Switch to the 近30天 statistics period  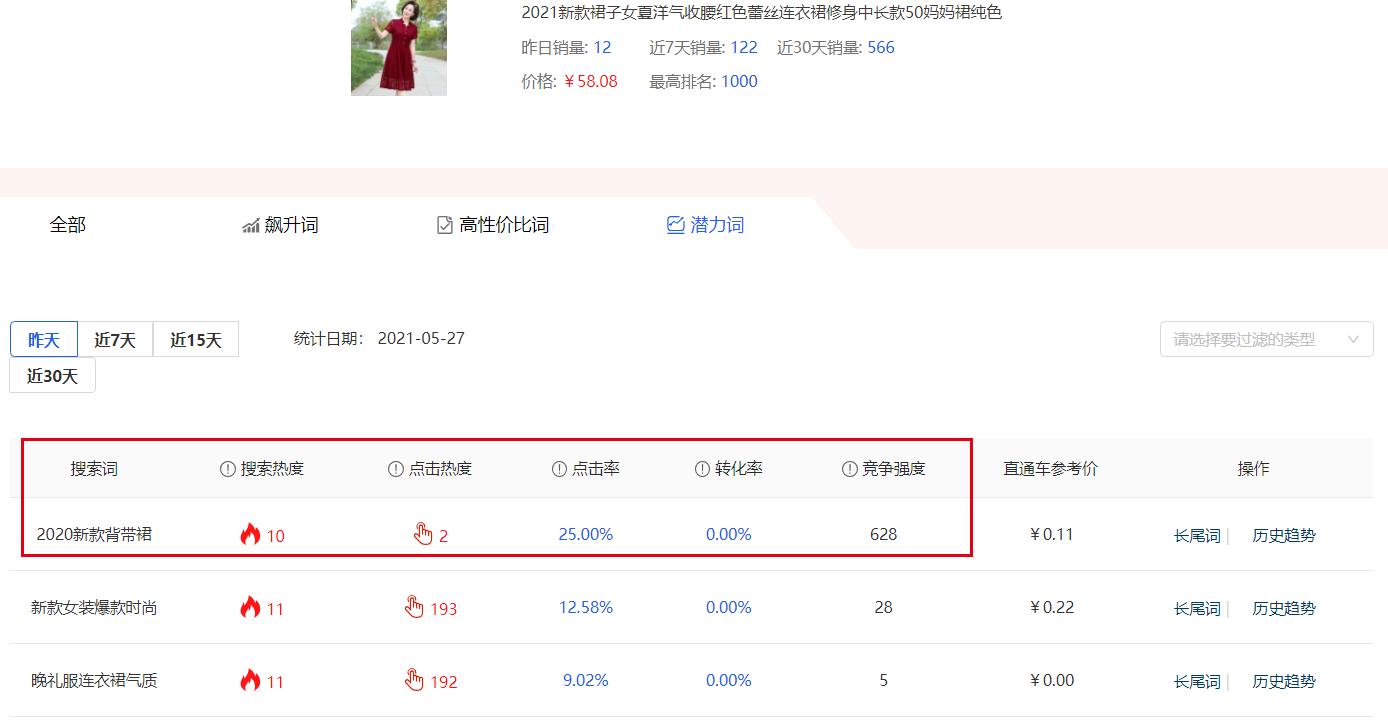pos(51,375)
